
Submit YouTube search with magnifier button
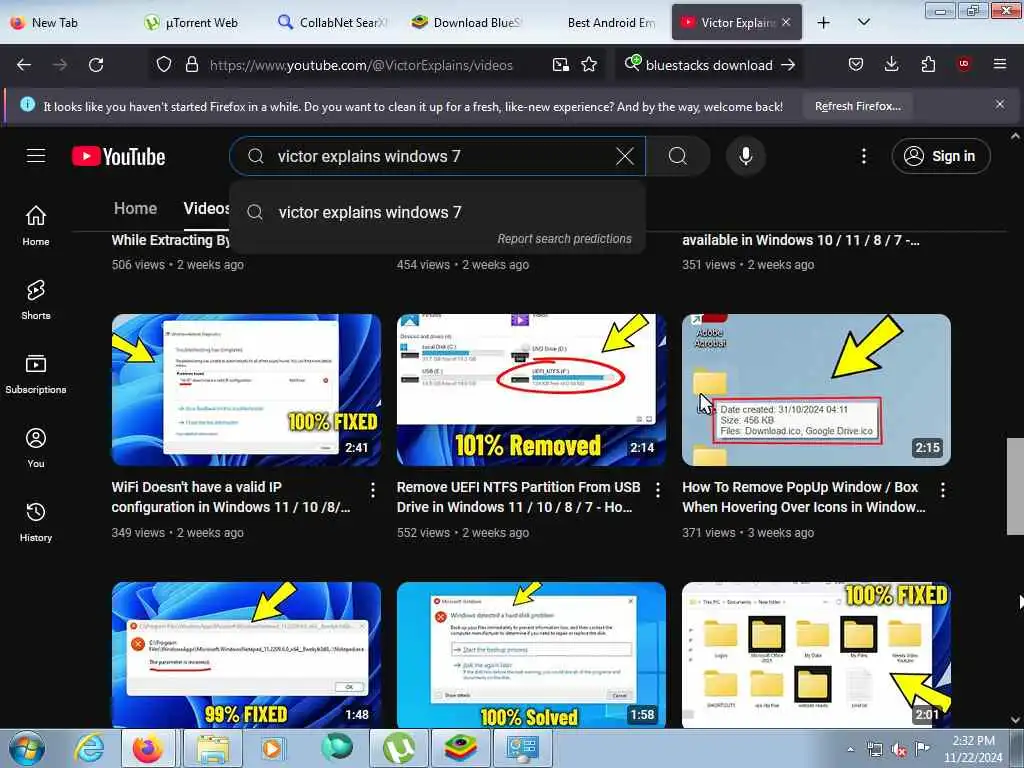tap(678, 156)
